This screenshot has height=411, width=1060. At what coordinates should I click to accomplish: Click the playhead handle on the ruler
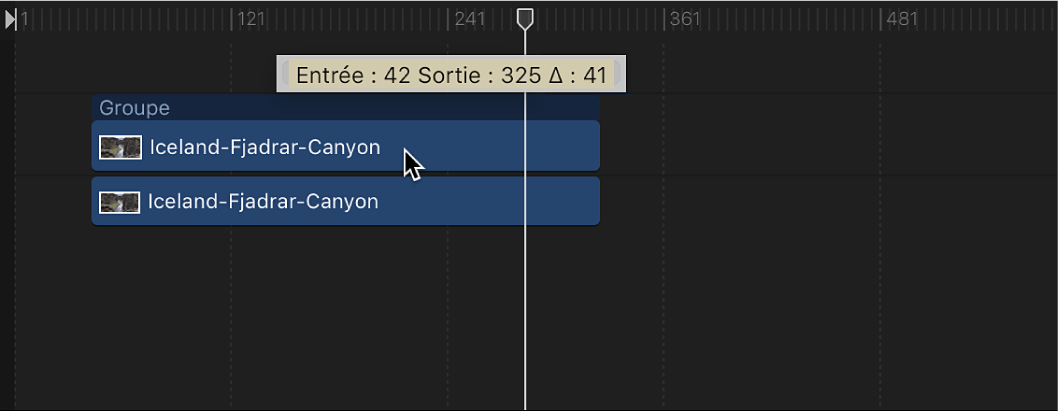pos(525,18)
